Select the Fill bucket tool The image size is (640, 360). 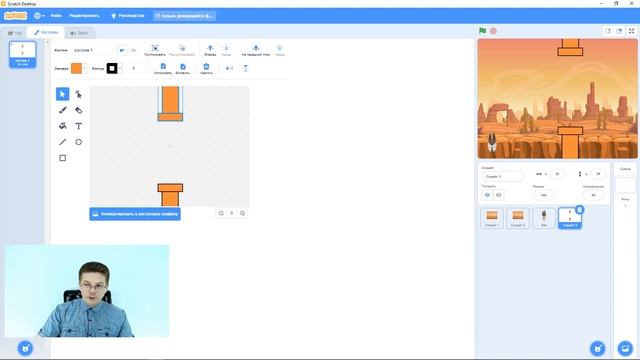62,126
